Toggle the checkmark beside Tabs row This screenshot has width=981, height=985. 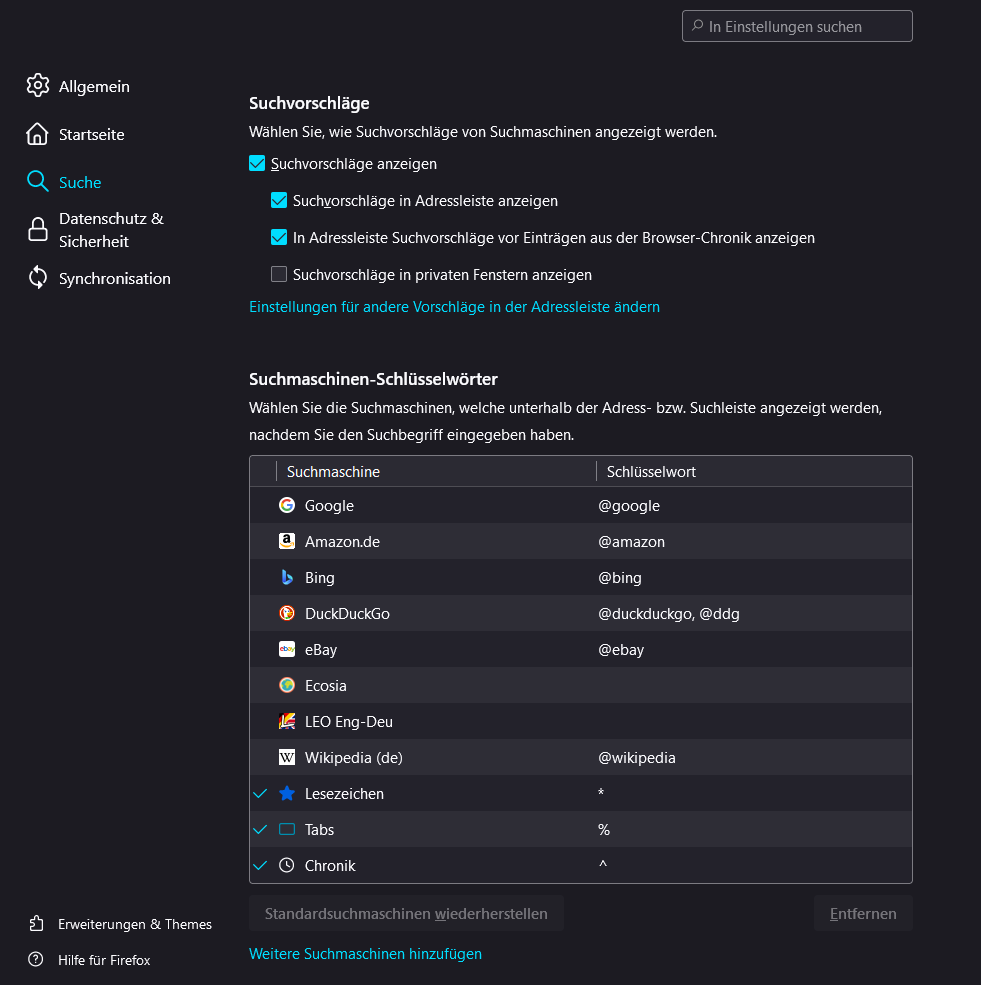pos(260,830)
